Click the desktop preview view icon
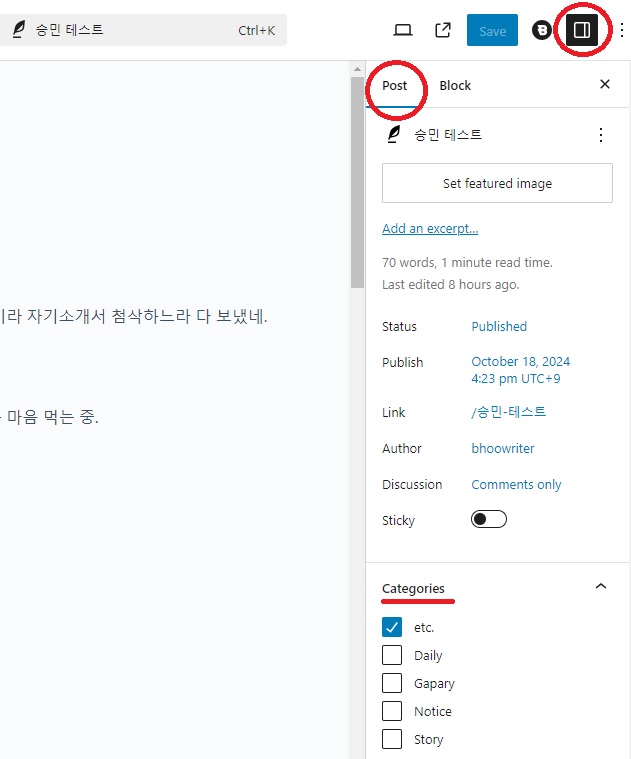 pos(403,30)
